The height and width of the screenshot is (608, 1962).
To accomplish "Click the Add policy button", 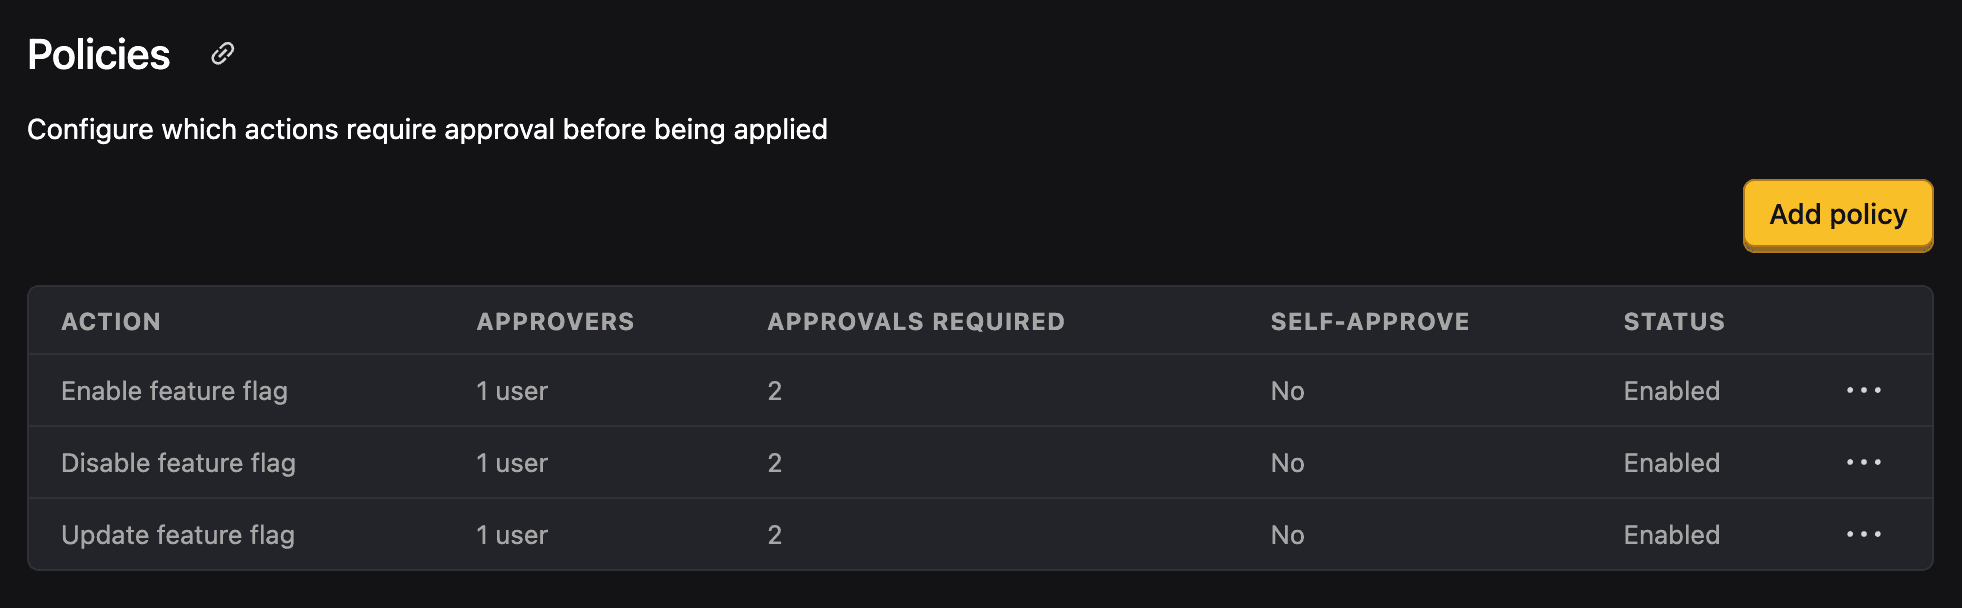I will pyautogui.click(x=1837, y=214).
